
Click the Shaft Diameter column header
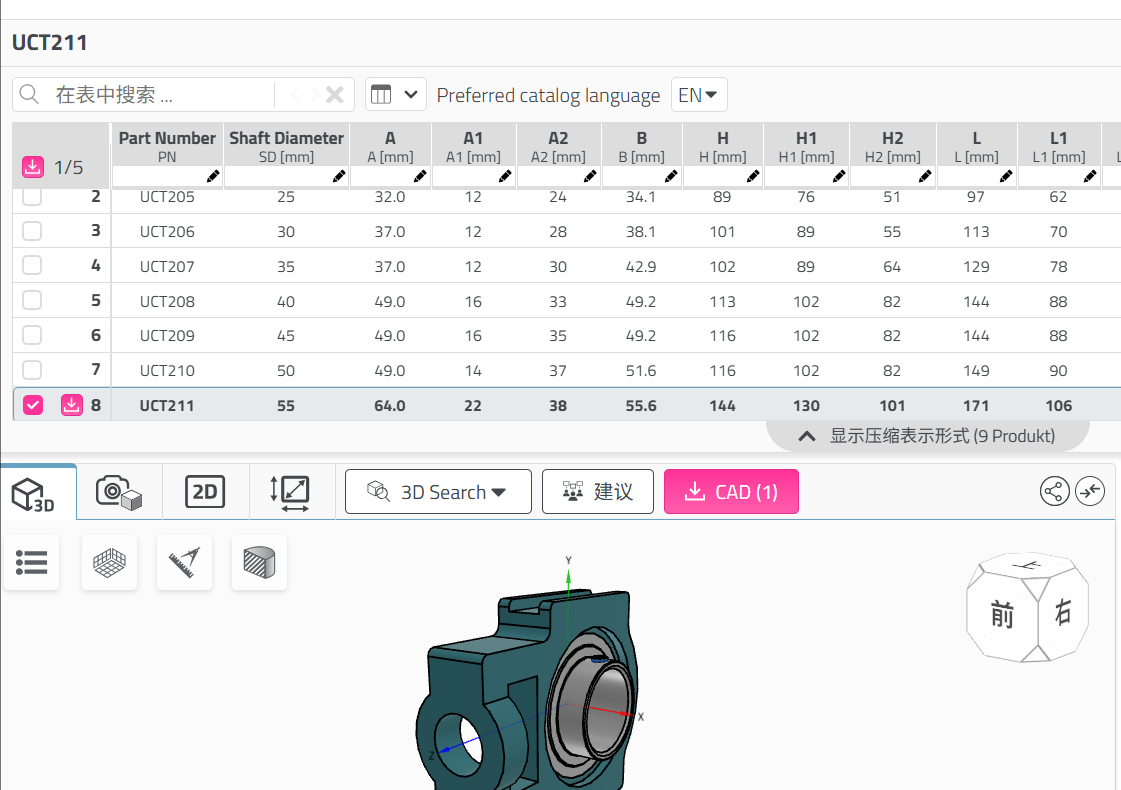click(286, 146)
